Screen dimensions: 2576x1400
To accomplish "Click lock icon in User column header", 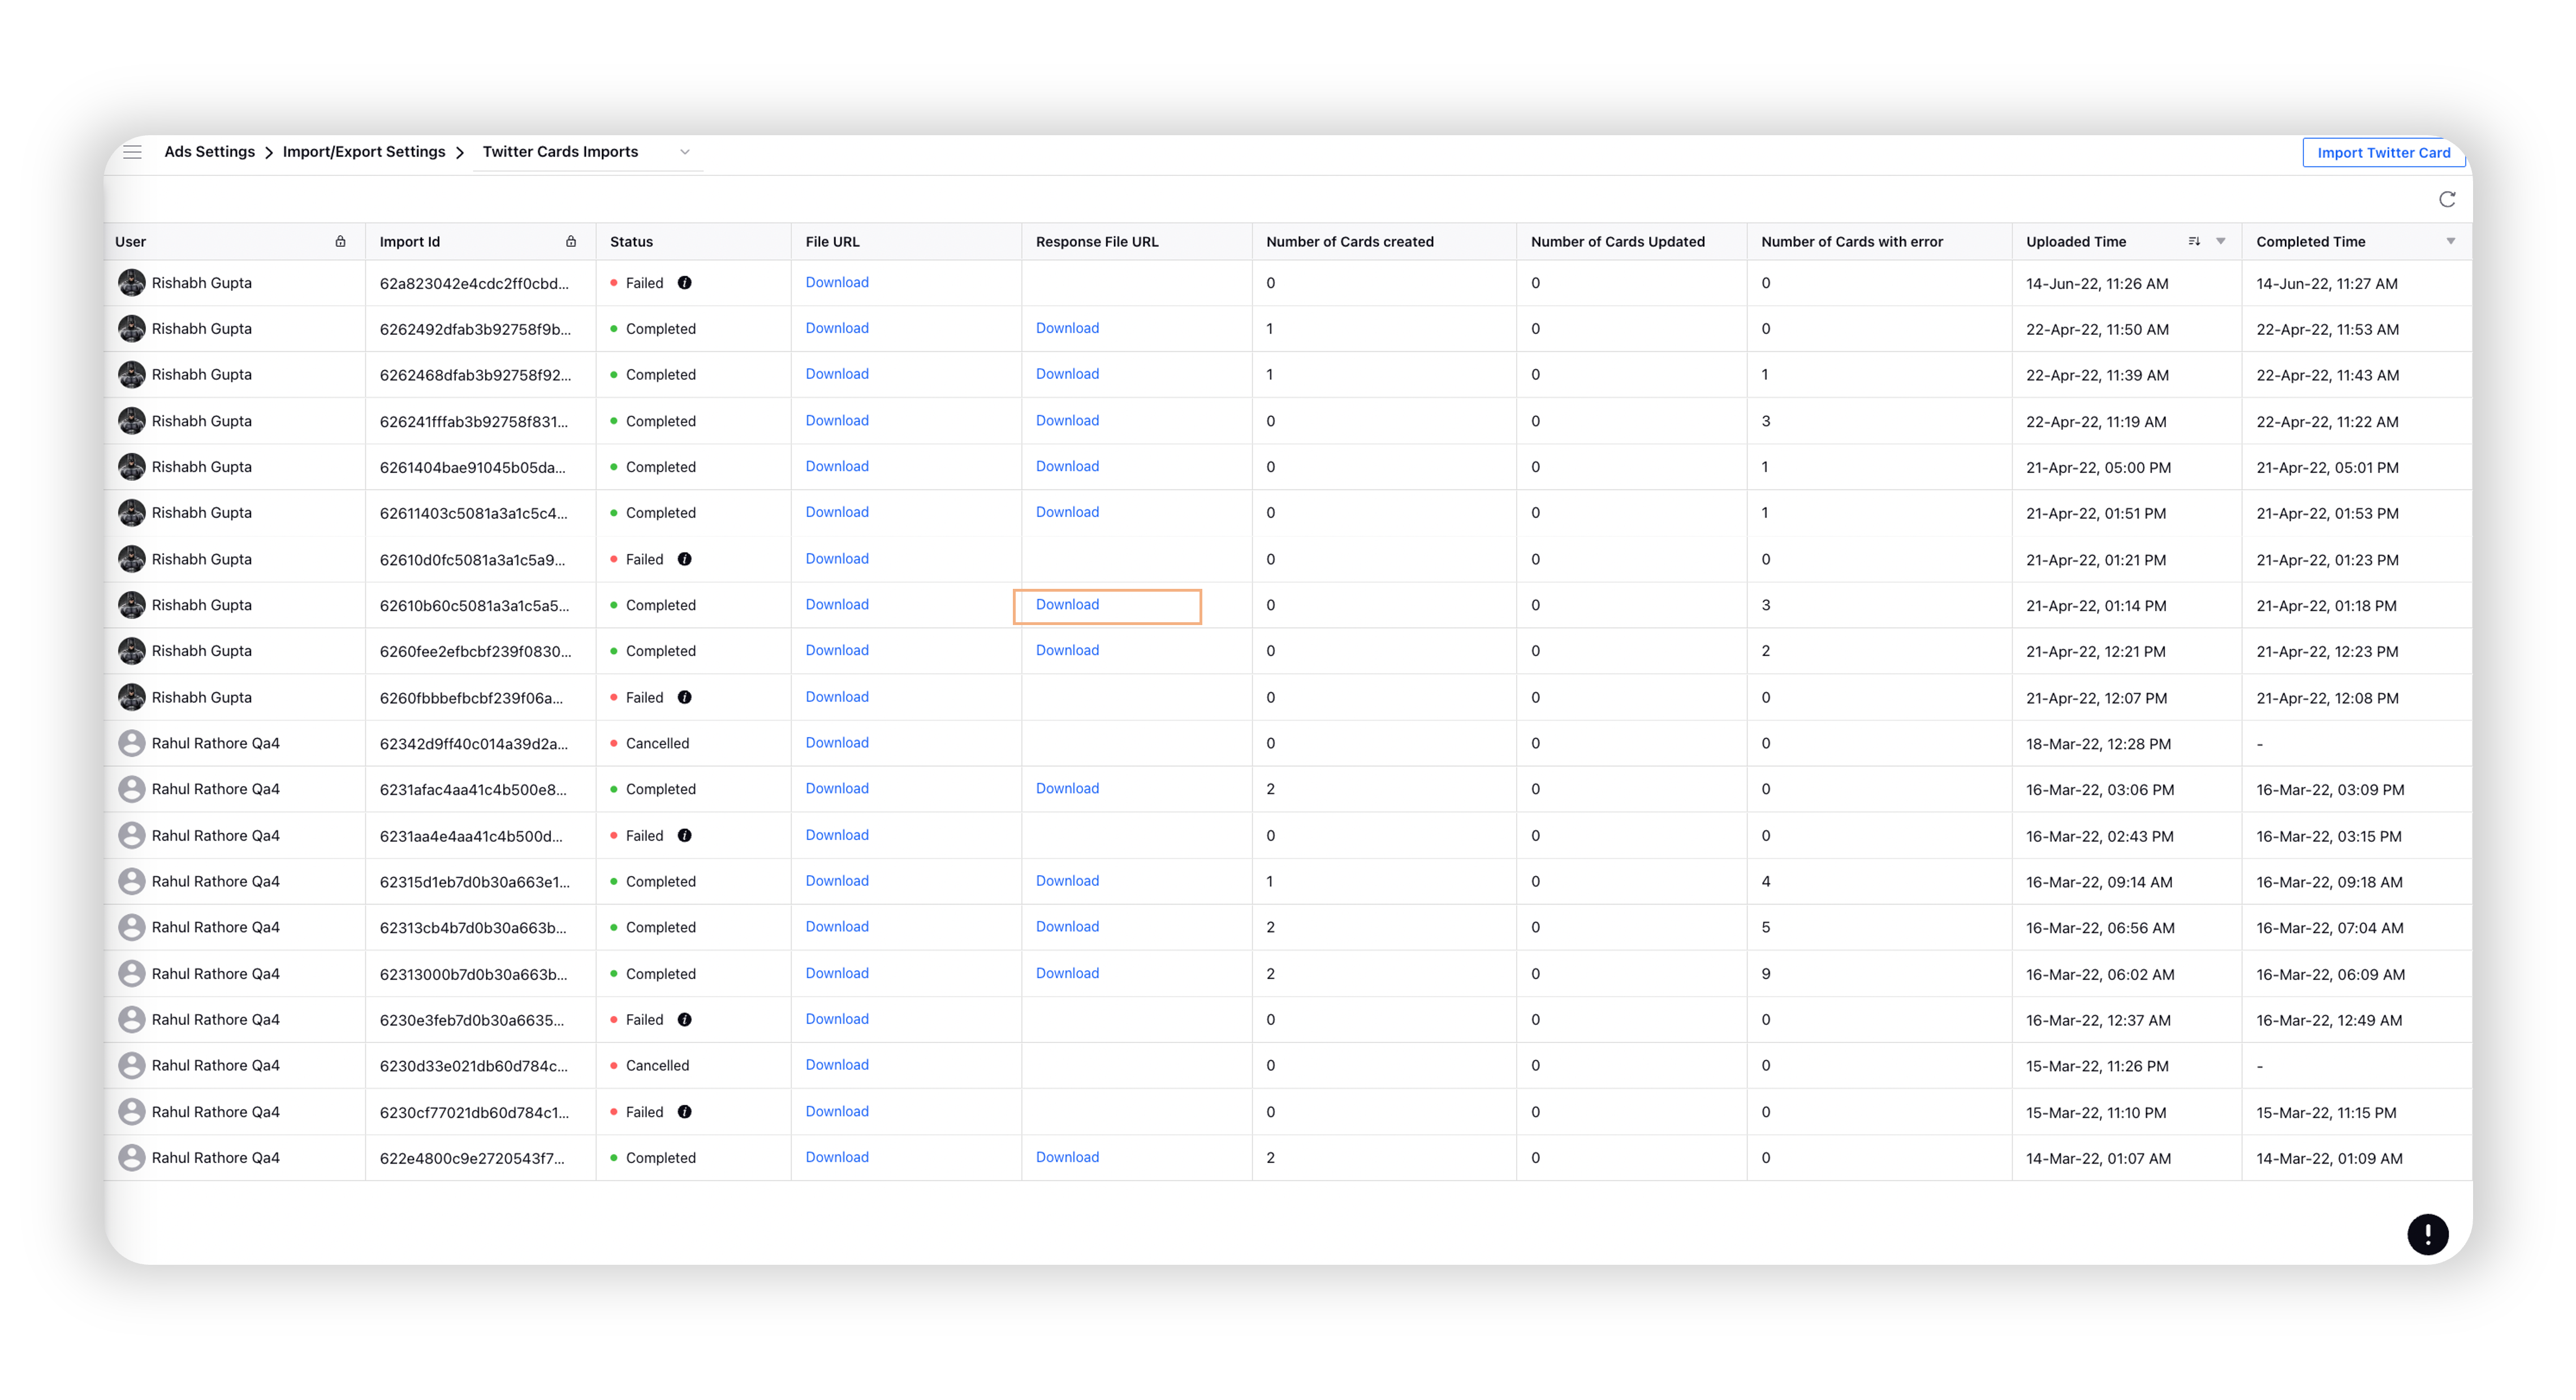I will [340, 241].
